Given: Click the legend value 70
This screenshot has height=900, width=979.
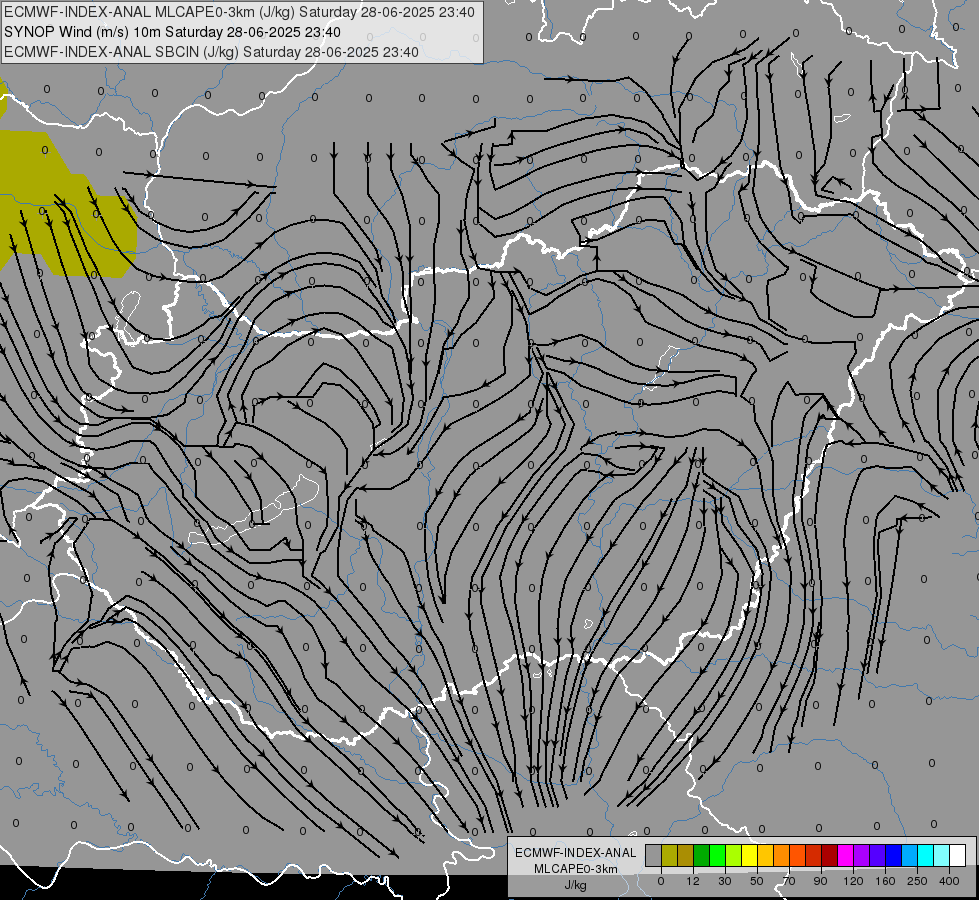Looking at the screenshot, I should coord(789,881).
